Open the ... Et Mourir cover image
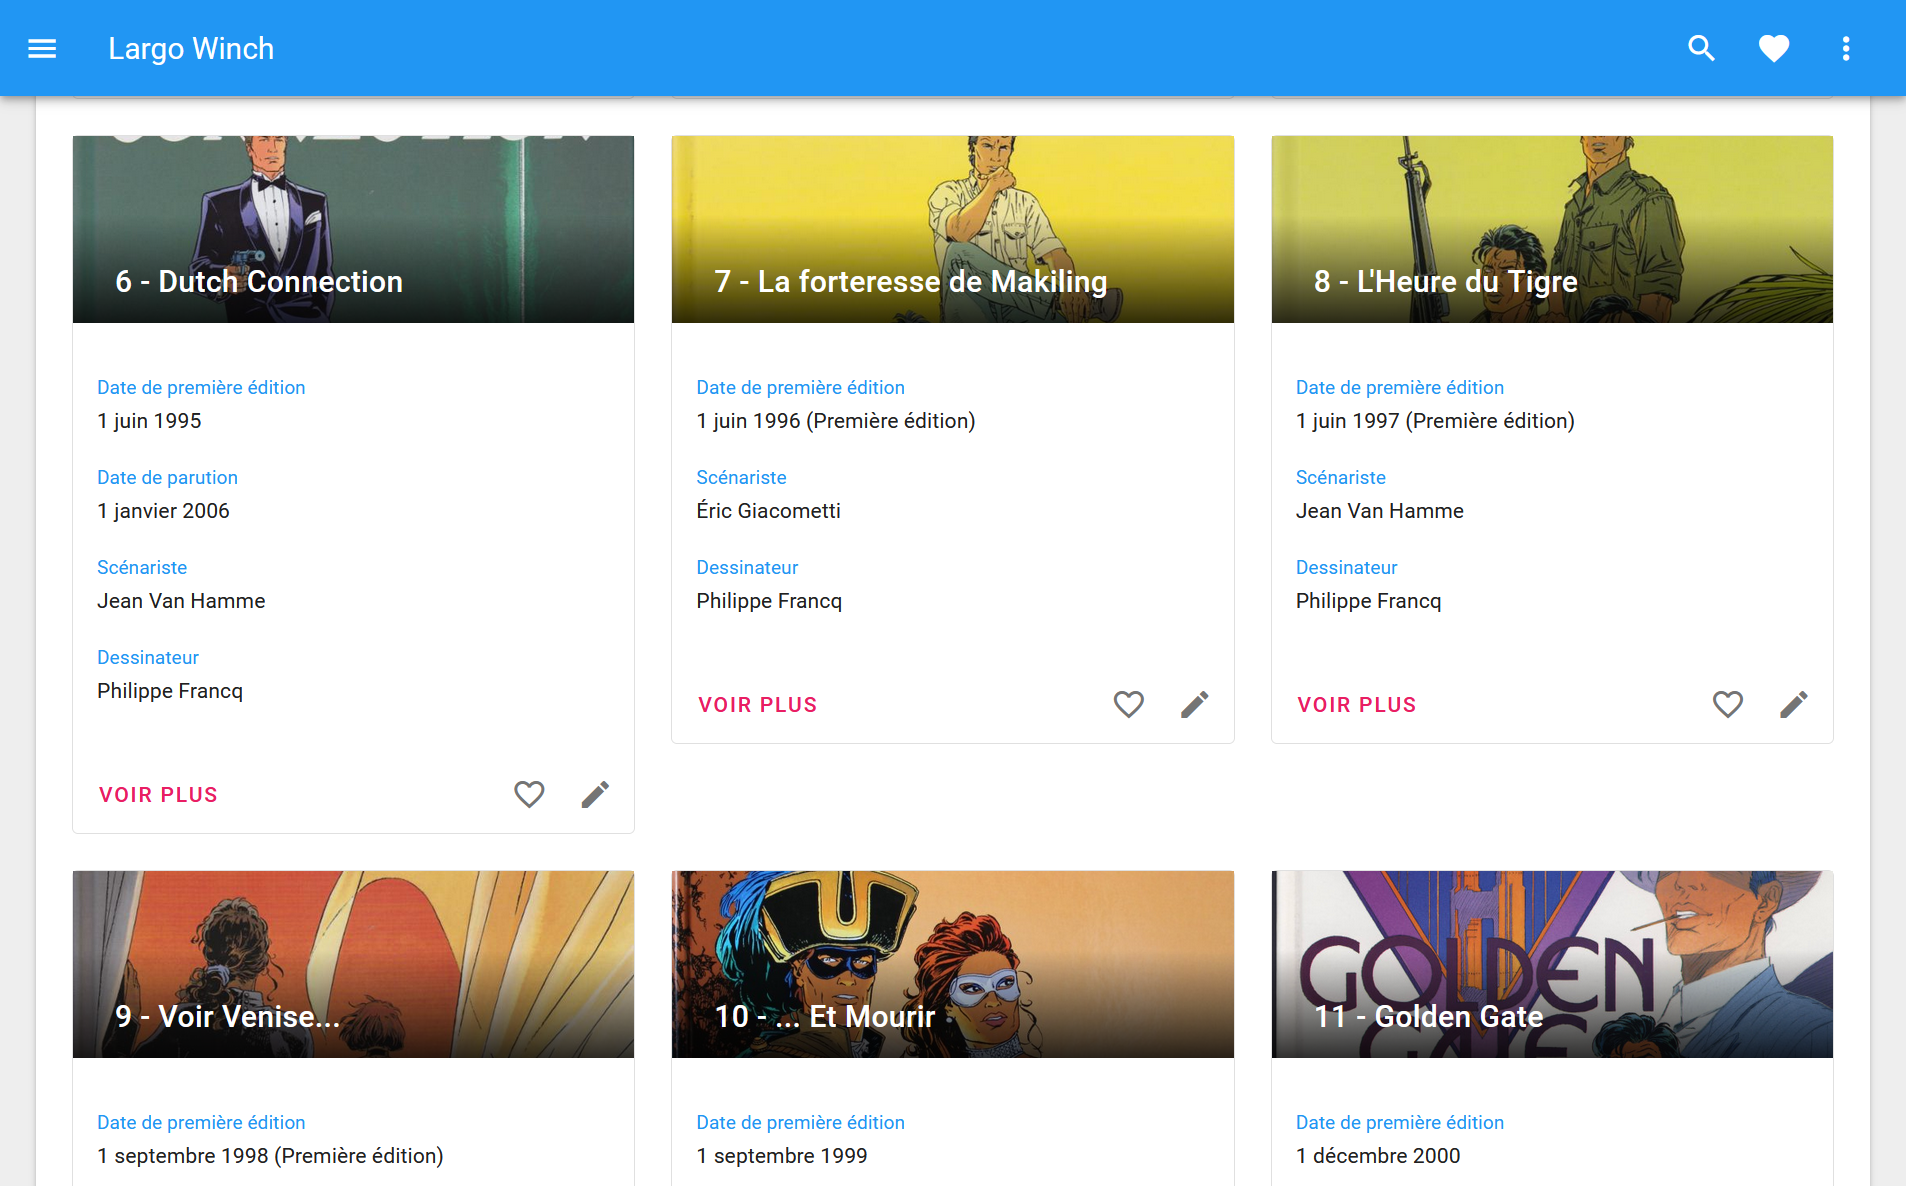 click(x=953, y=964)
